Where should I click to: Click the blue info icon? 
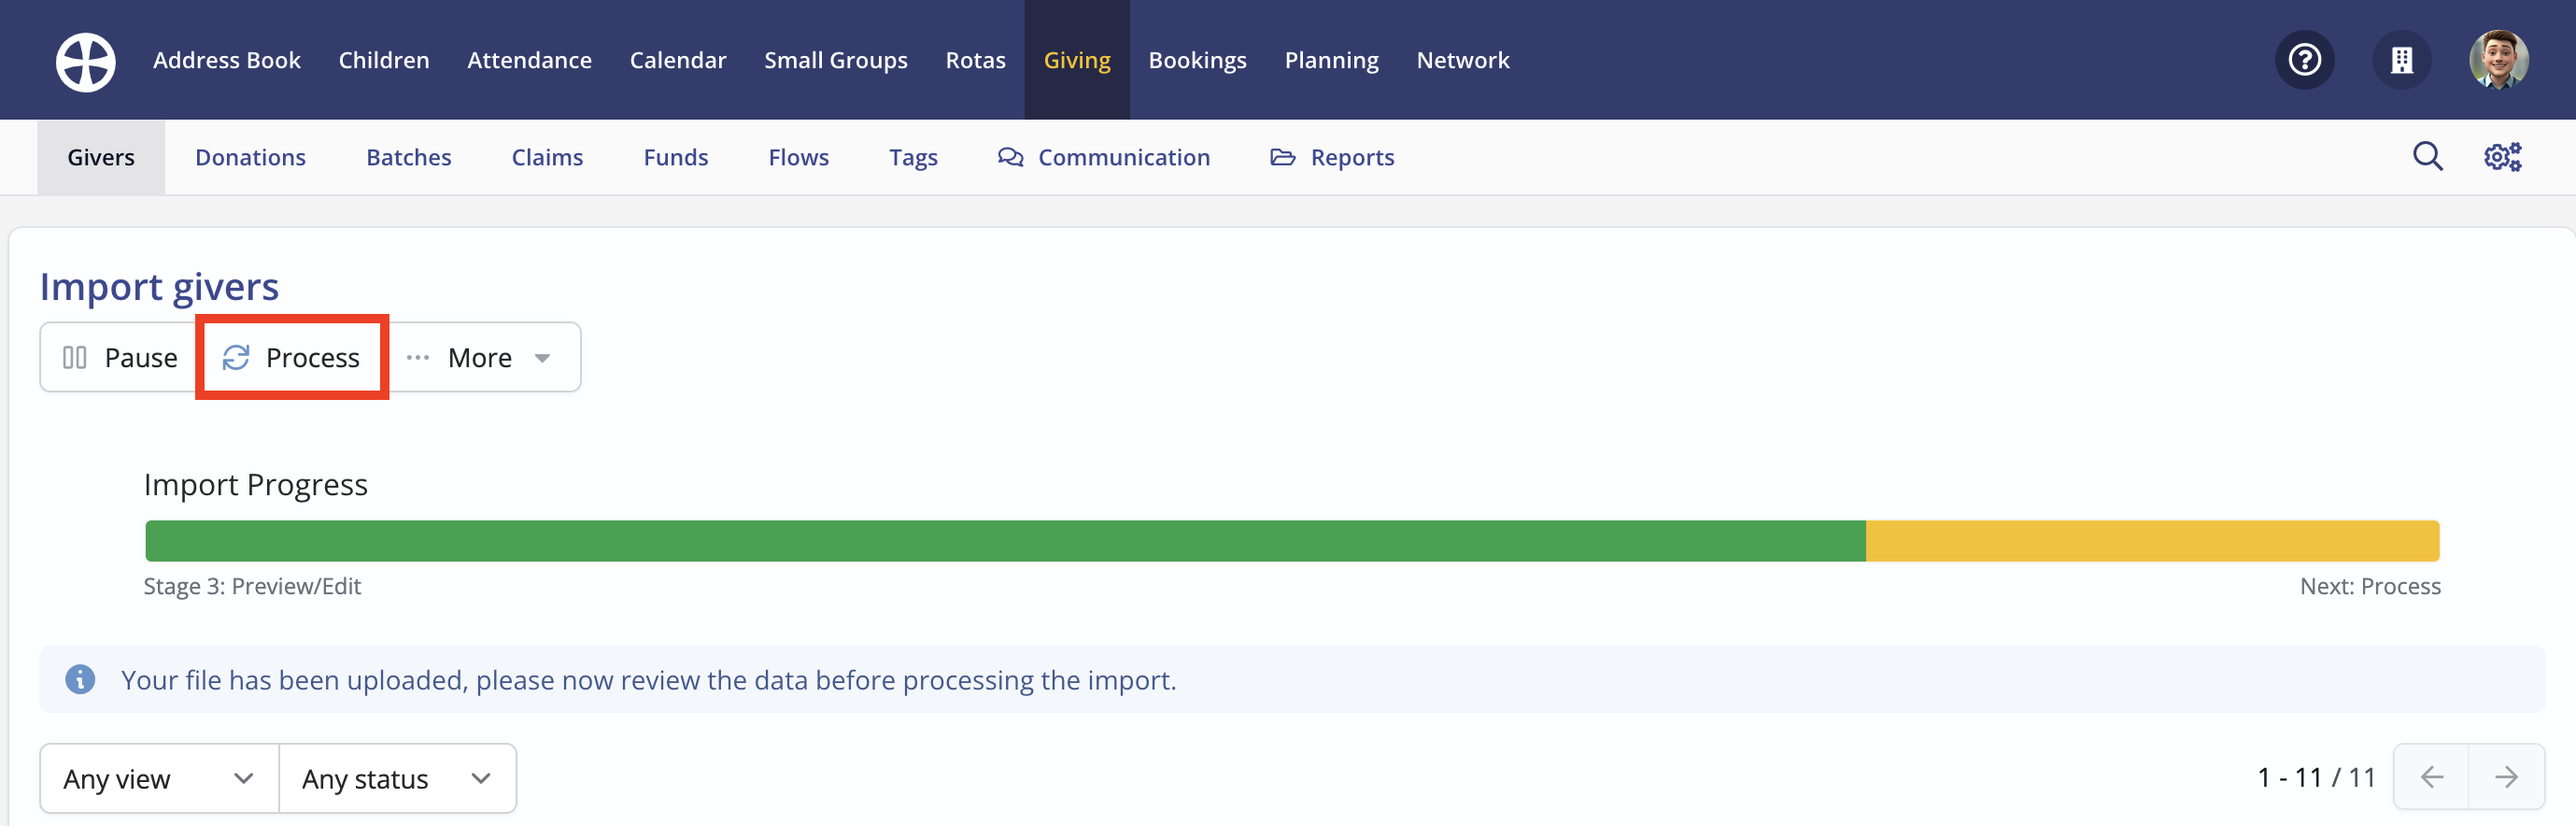[80, 679]
